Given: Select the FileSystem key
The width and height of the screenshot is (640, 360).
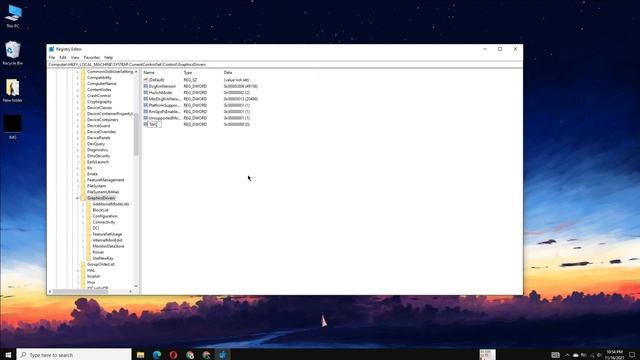Looking at the screenshot, I should [x=96, y=186].
